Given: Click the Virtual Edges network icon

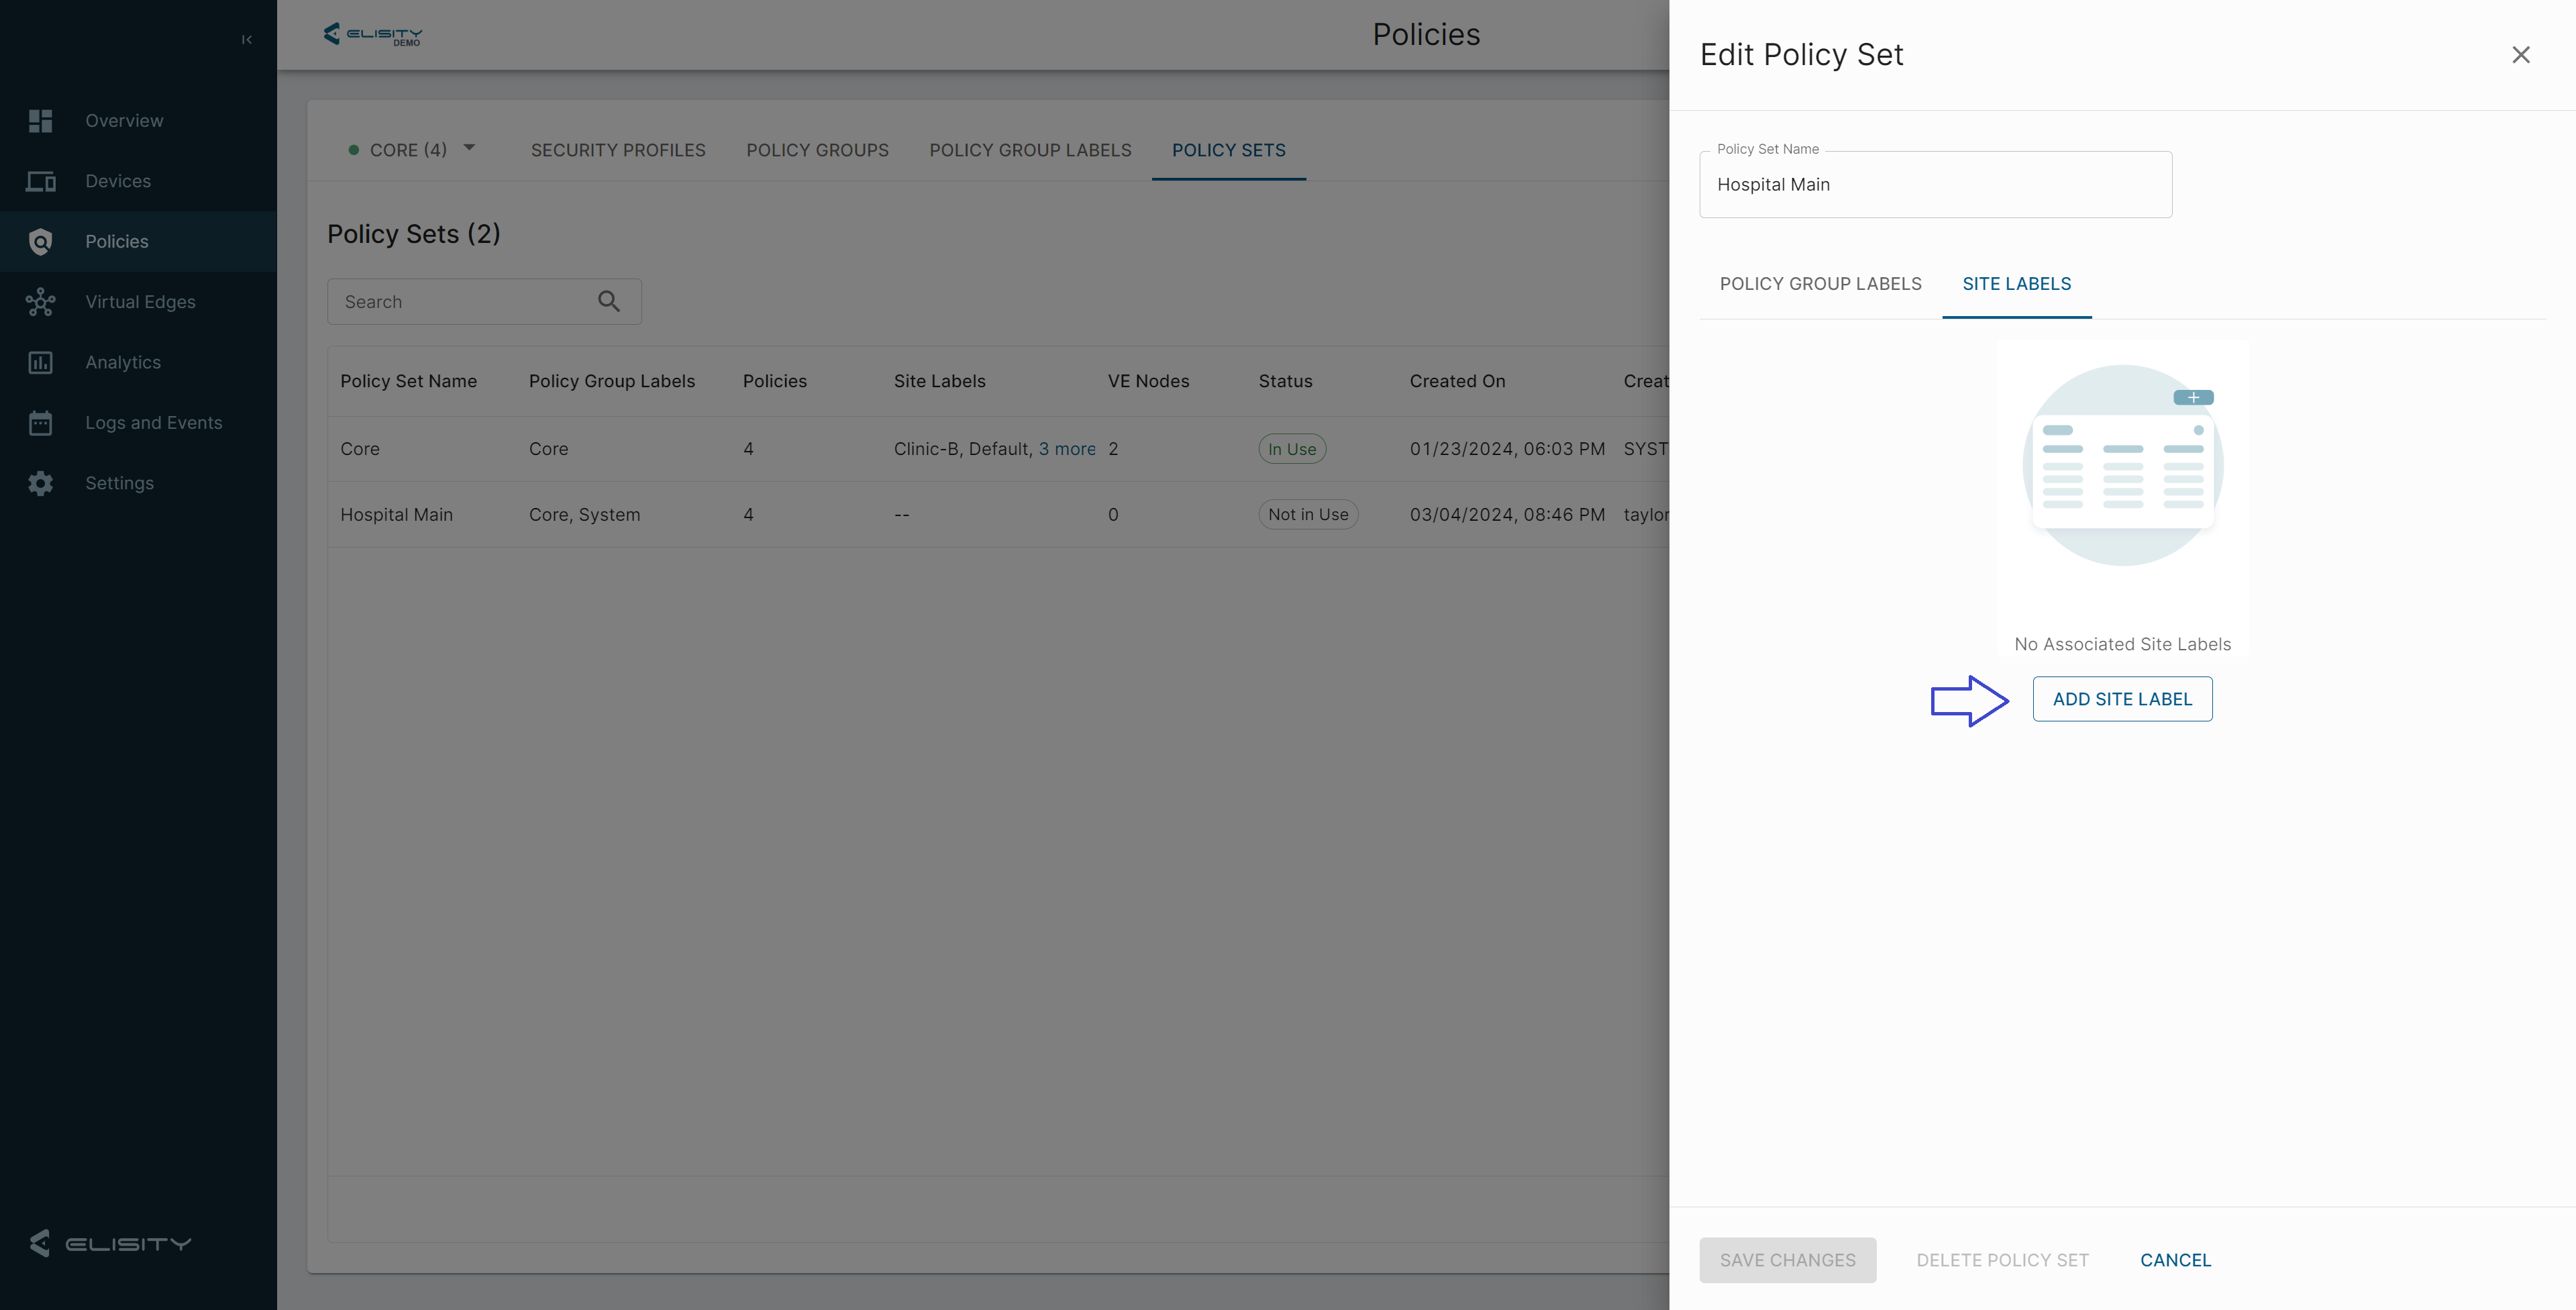Looking at the screenshot, I should 40,302.
